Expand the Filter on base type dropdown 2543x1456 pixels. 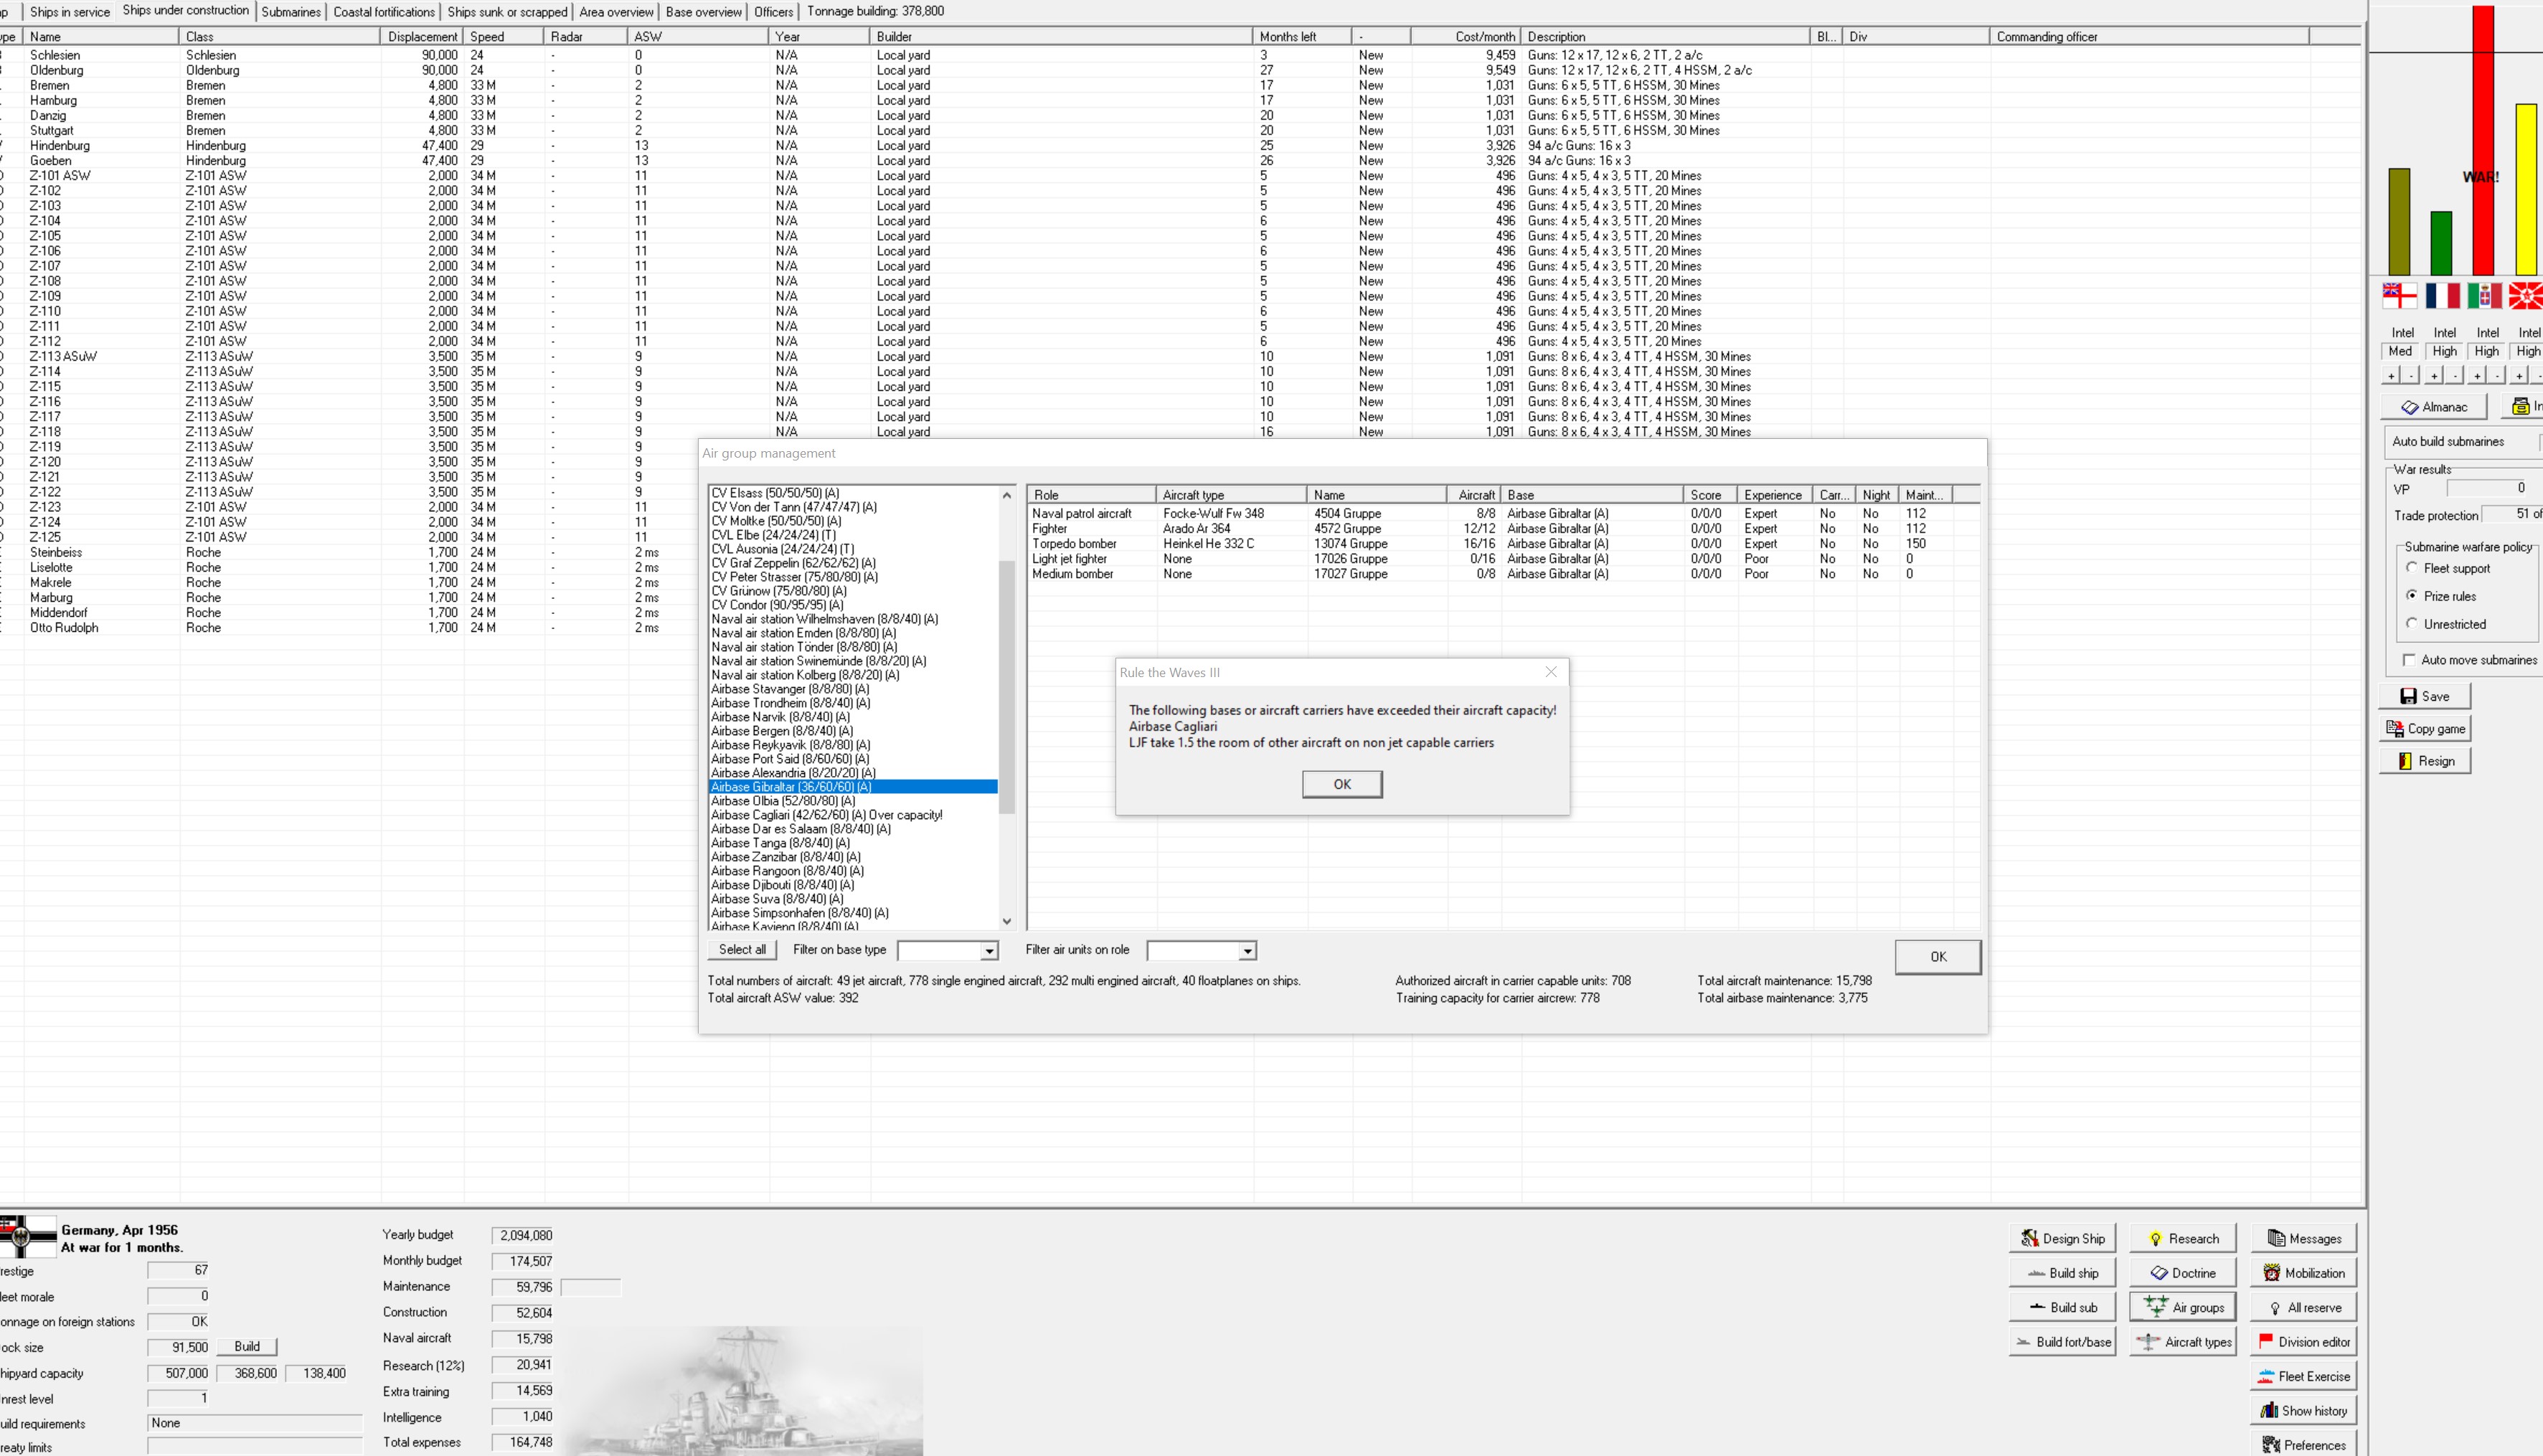(988, 951)
